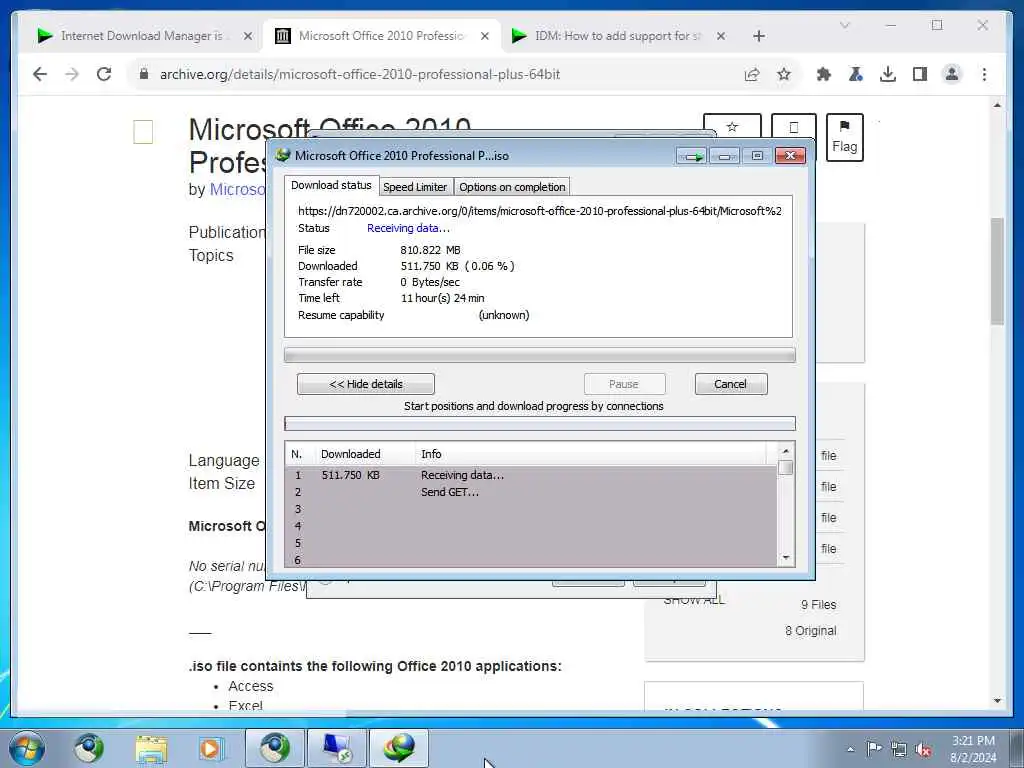The width and height of the screenshot is (1024, 768).
Task: Go back to previous page
Action: pyautogui.click(x=40, y=74)
